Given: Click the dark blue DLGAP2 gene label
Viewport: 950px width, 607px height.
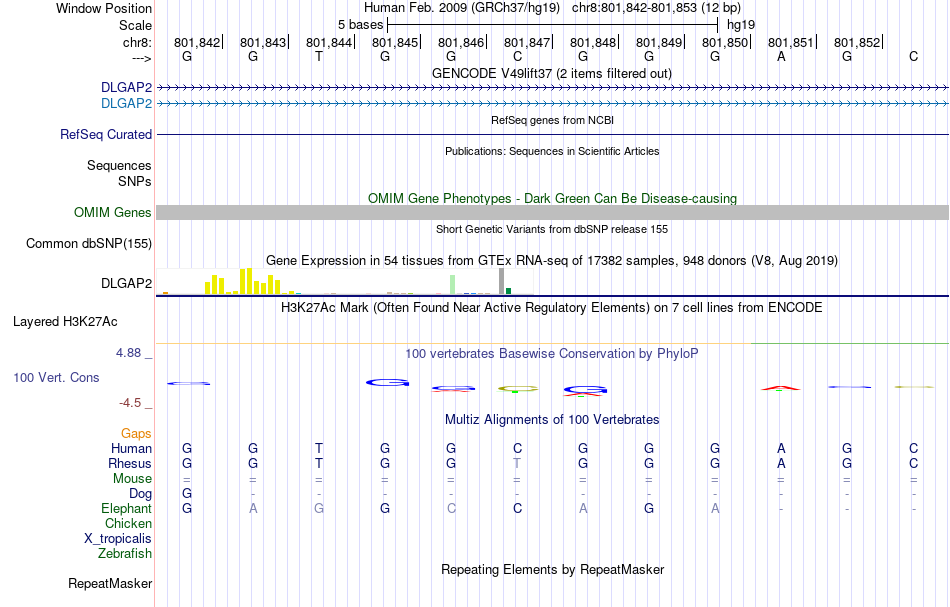Looking at the screenshot, I should [x=126, y=88].
